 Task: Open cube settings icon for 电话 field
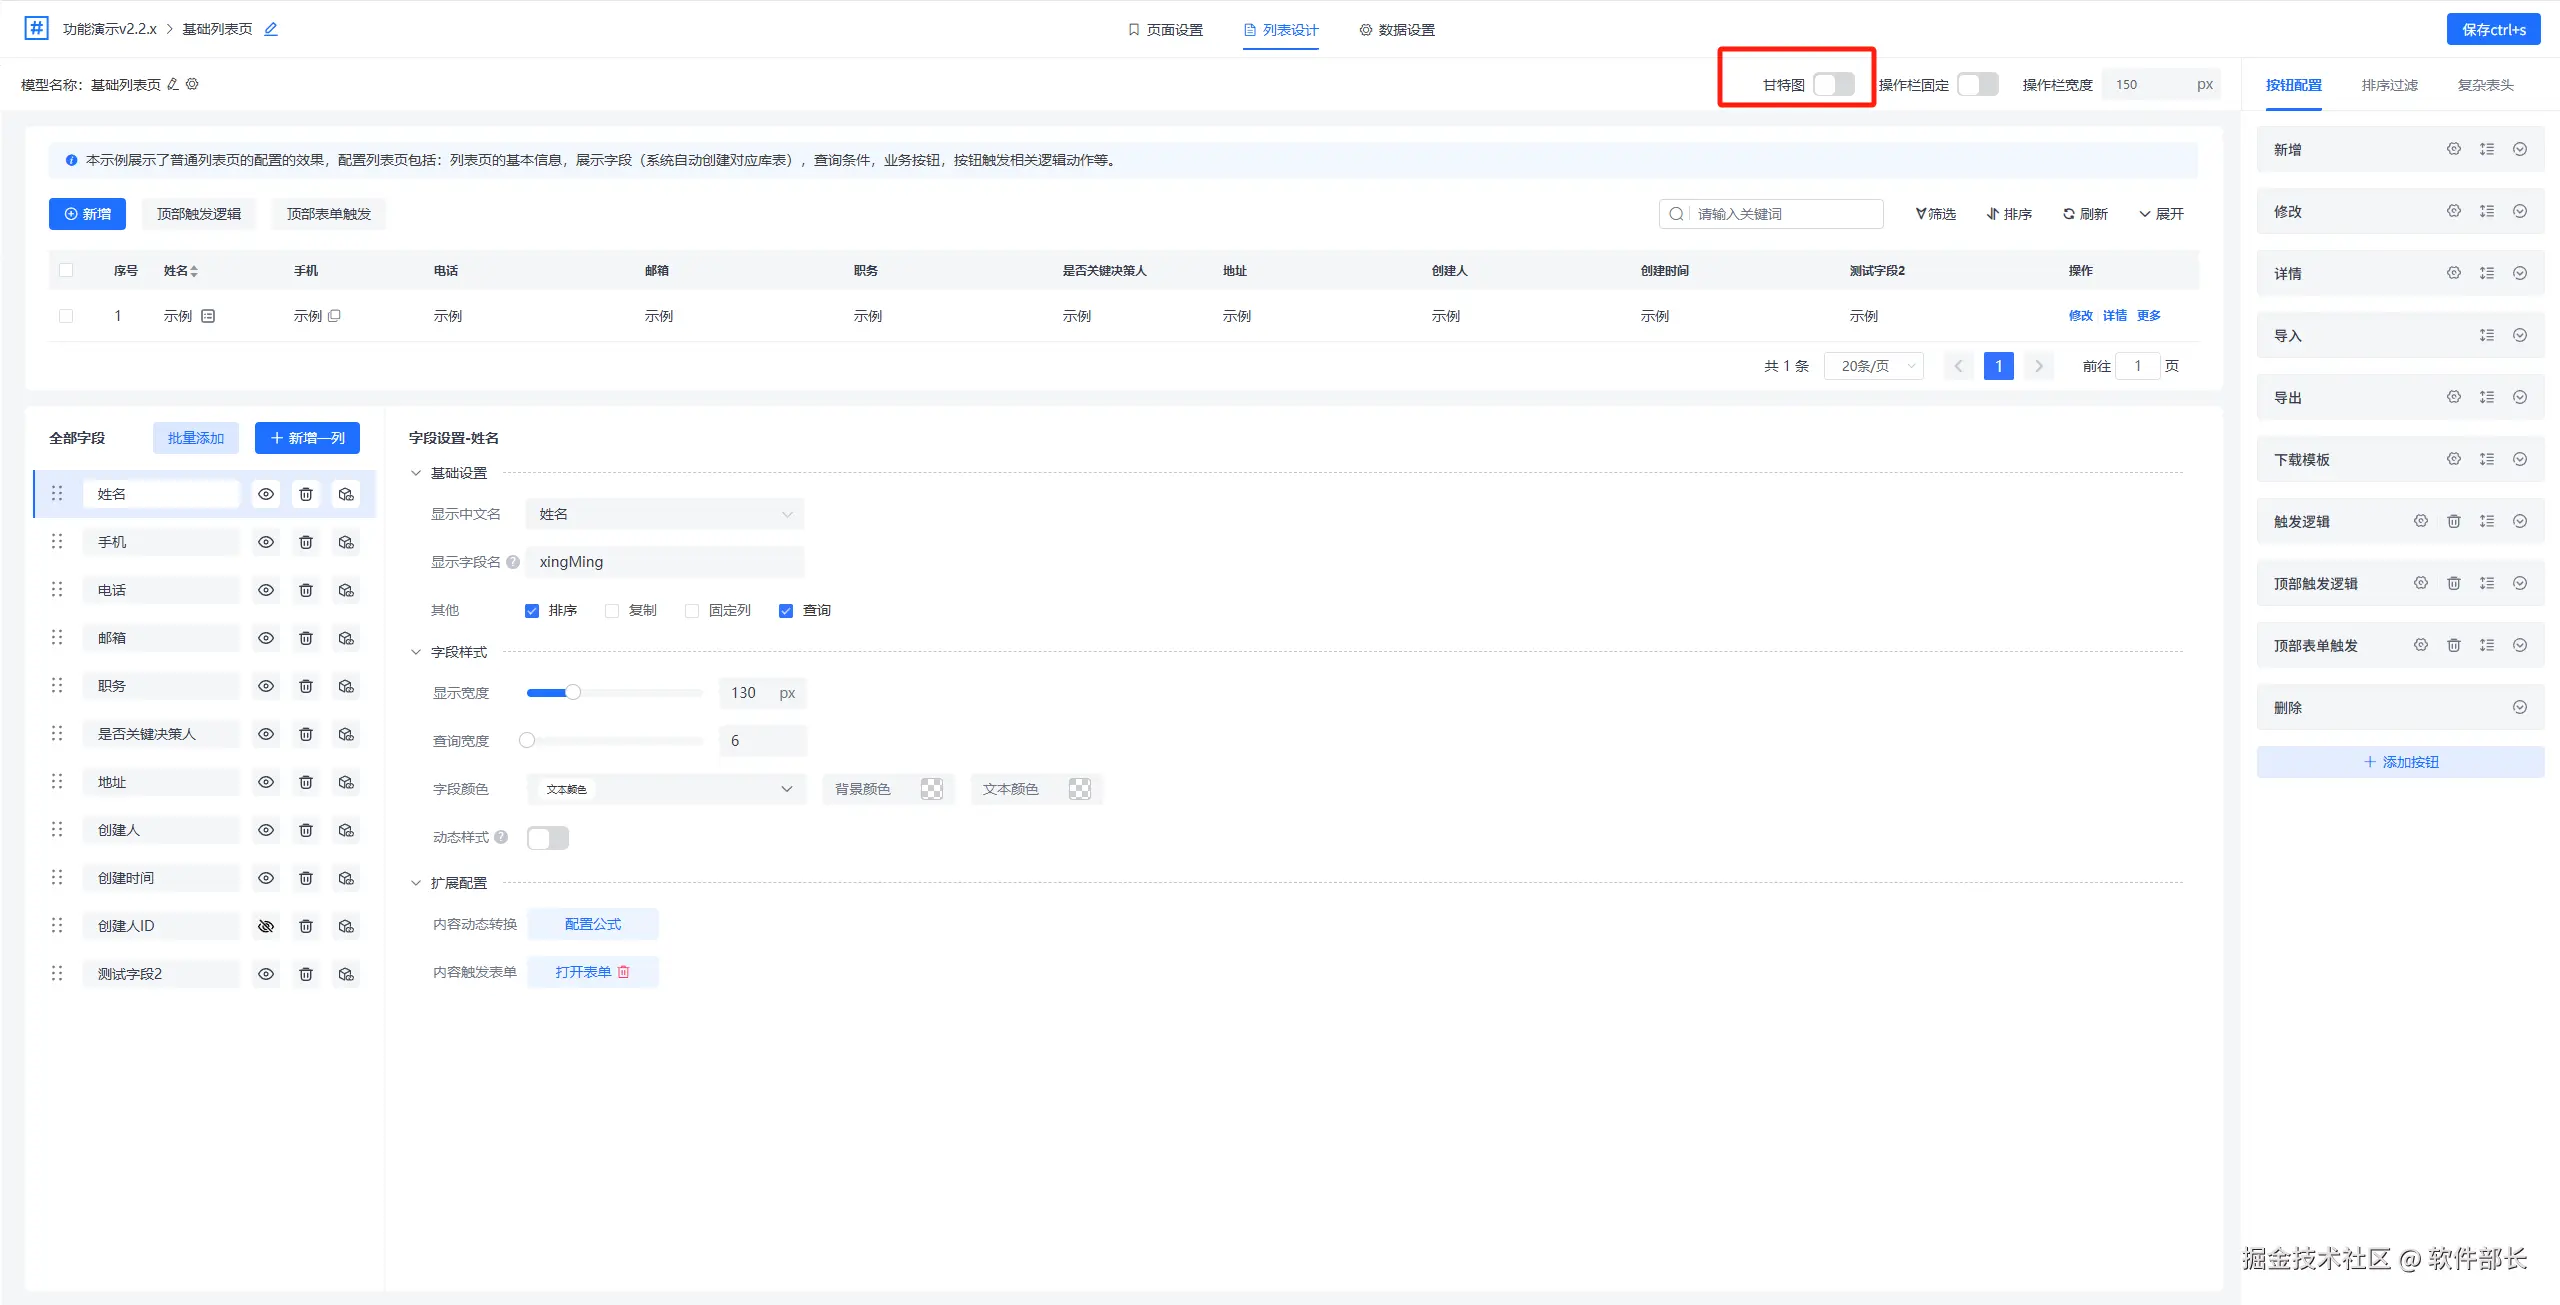346,590
